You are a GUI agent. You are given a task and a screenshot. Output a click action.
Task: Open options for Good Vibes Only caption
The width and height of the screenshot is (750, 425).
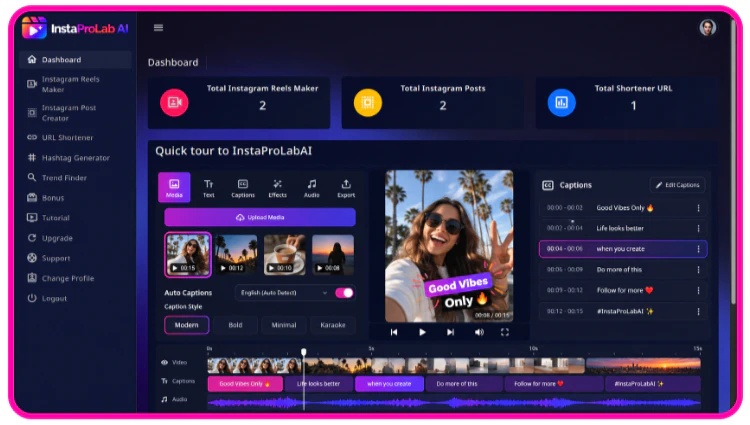click(x=698, y=208)
